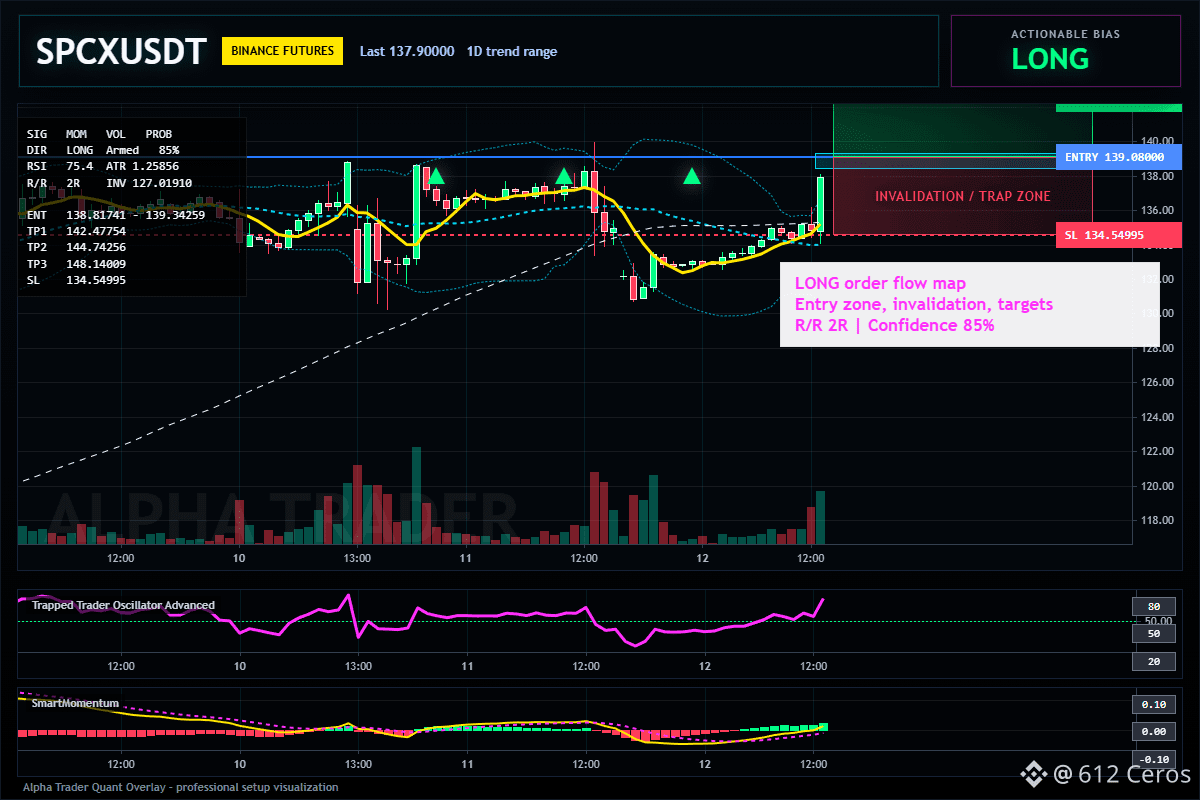This screenshot has height=800, width=1200.
Task: Click the 80 level on the oscillator axis
Action: click(x=1153, y=606)
